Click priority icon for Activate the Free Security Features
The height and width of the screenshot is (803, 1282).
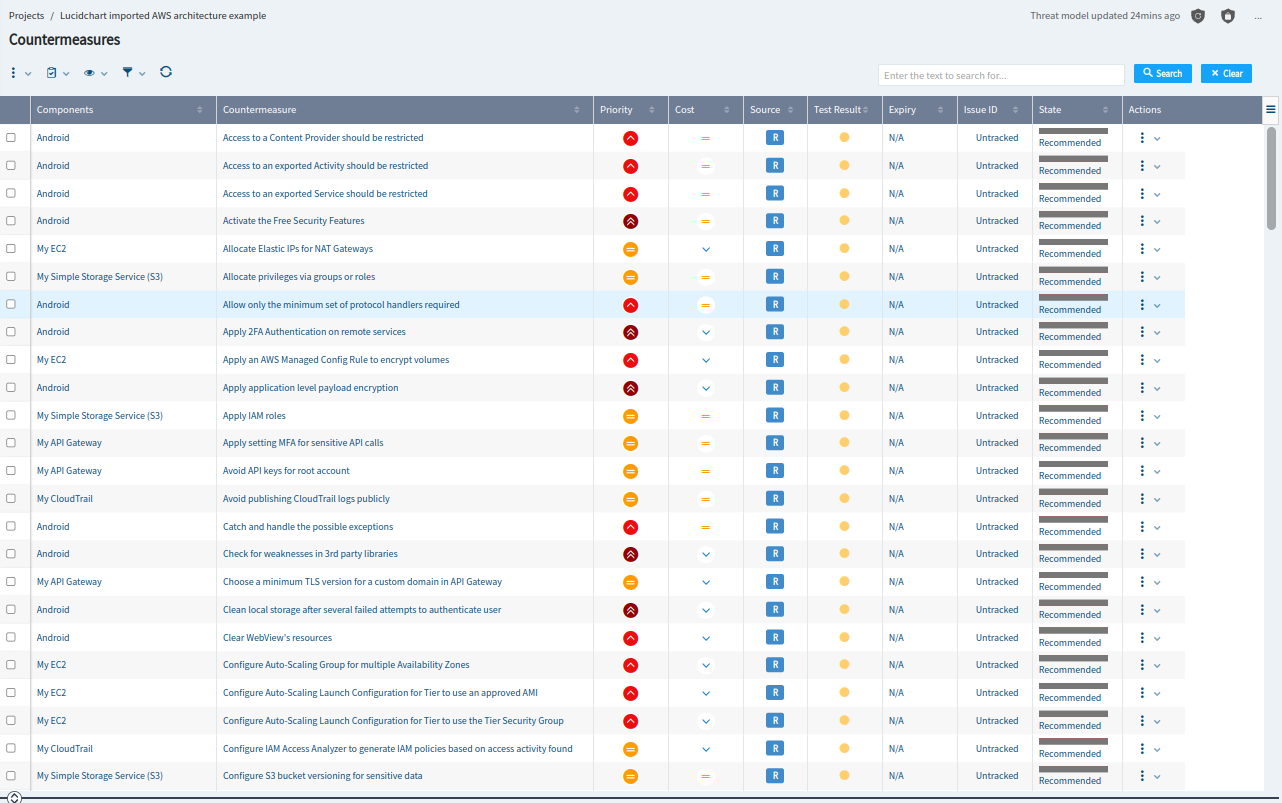click(x=631, y=221)
